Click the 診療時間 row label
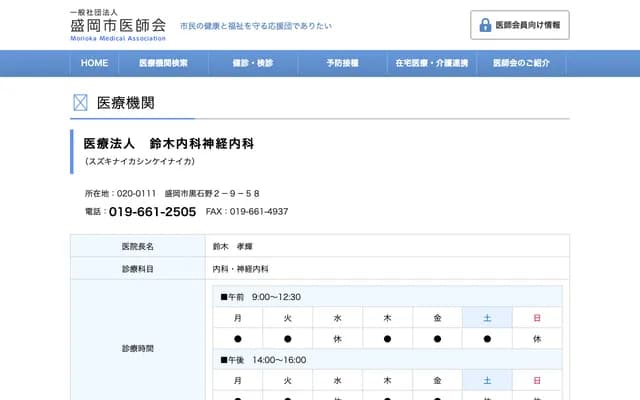Screen dimensions: 640x400 [x=137, y=349]
